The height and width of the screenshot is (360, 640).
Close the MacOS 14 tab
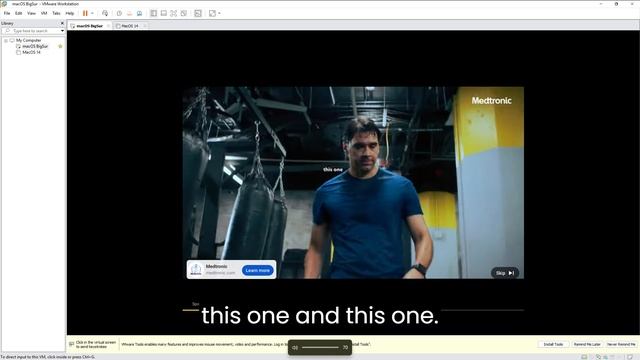144,26
